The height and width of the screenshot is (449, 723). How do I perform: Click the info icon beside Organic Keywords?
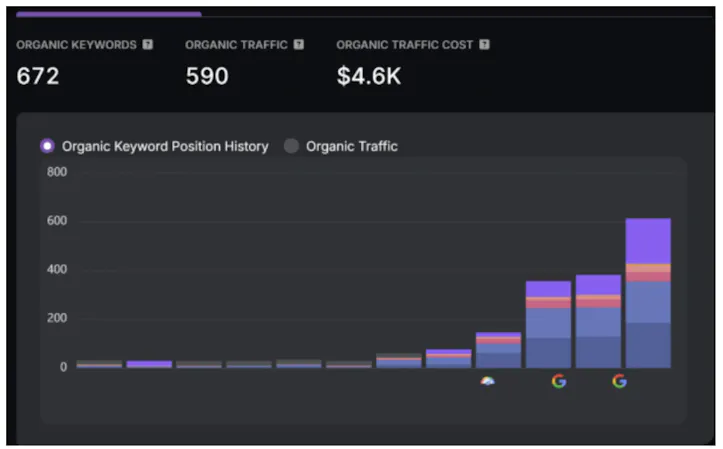click(x=148, y=45)
